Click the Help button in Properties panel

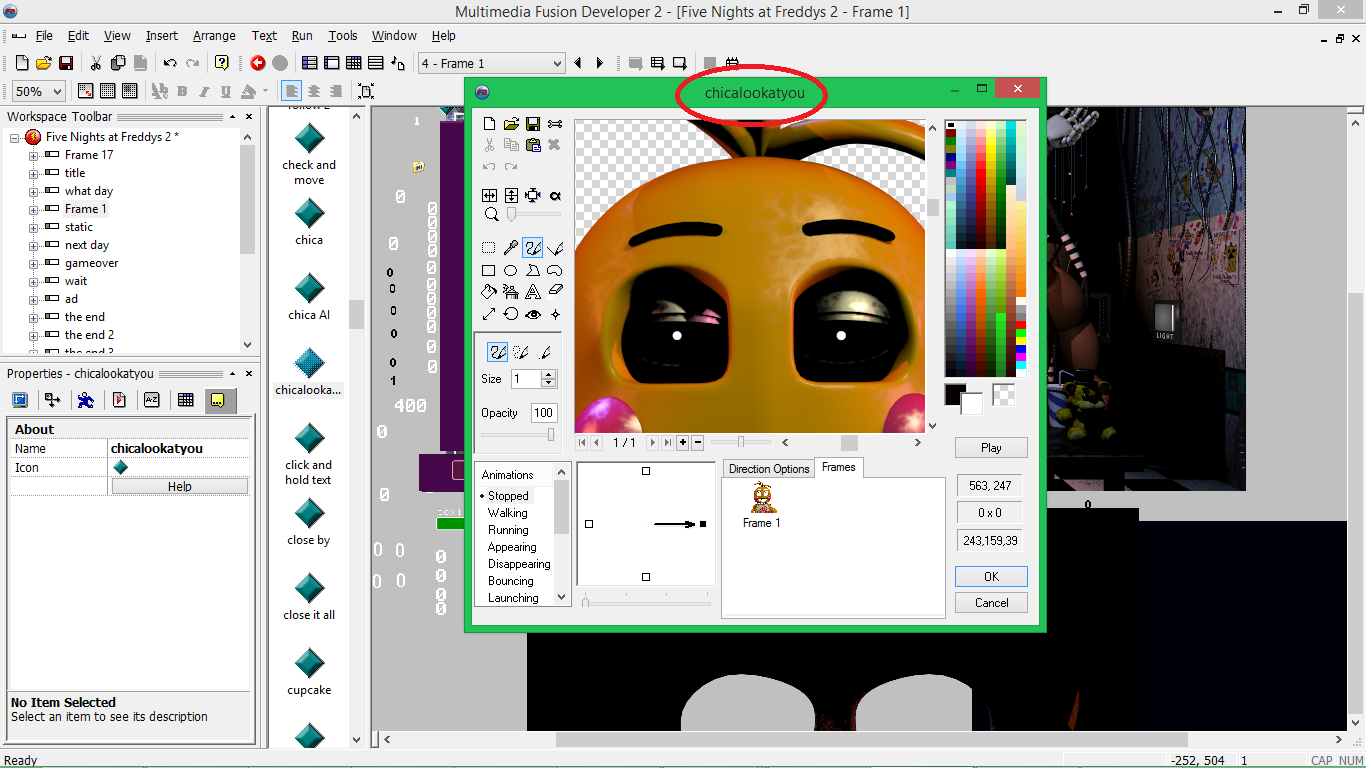click(x=180, y=487)
